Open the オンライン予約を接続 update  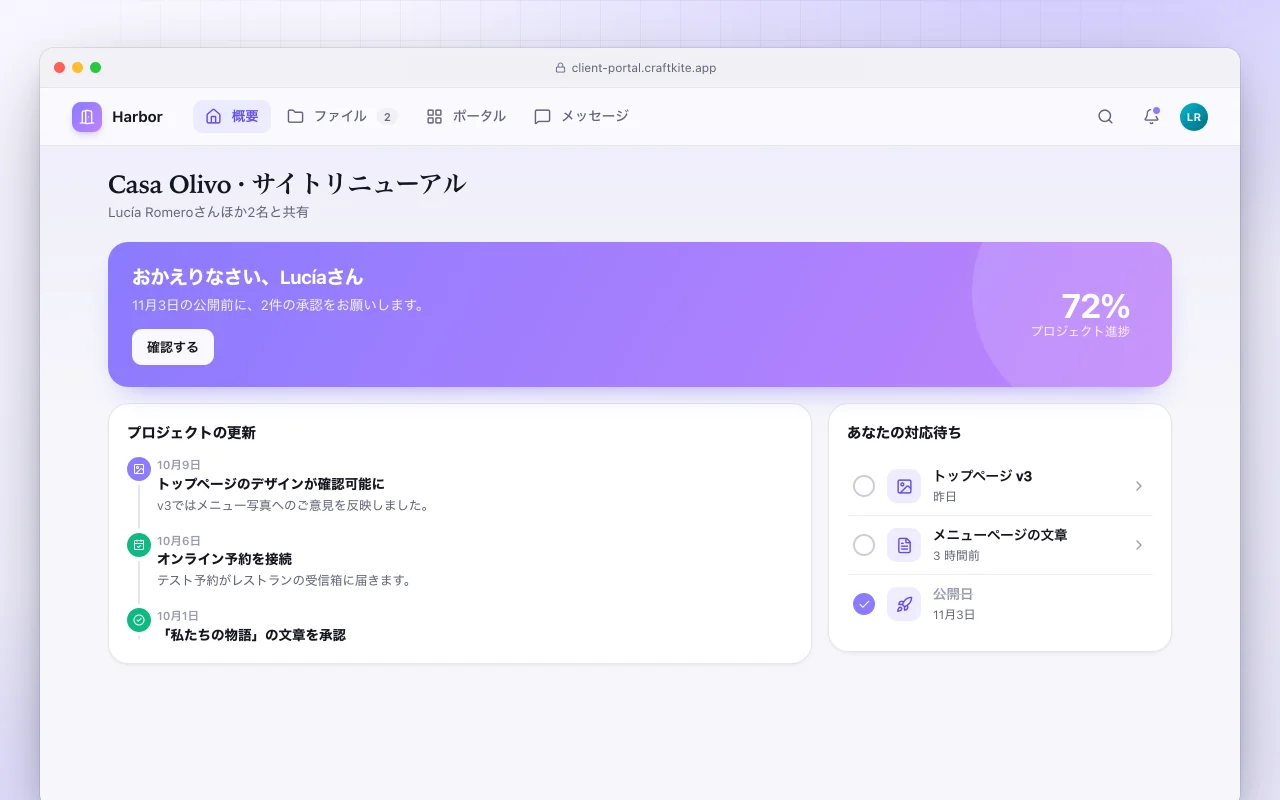pos(225,559)
